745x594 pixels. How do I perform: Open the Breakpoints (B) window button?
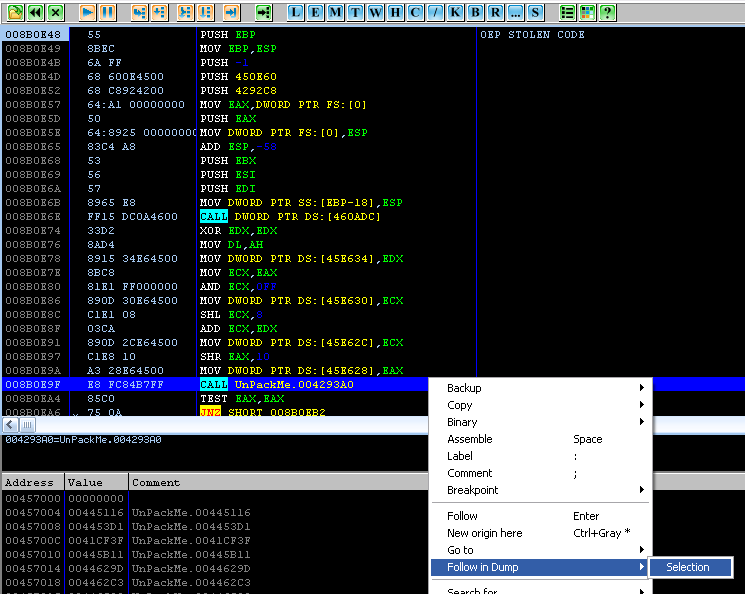click(x=475, y=13)
